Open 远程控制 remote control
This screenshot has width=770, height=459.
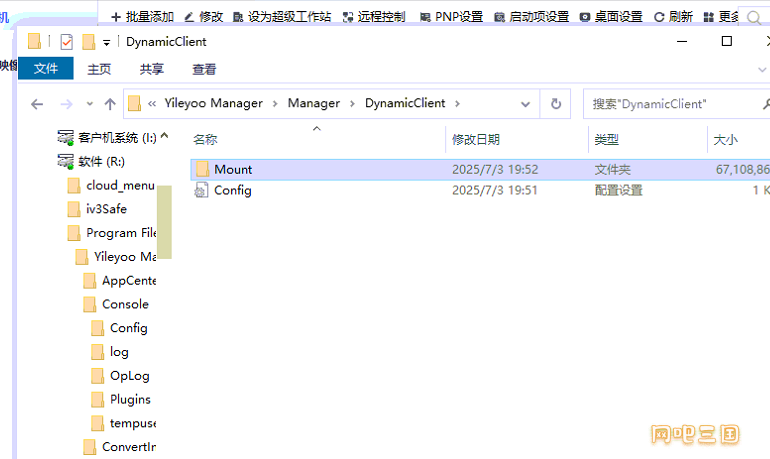pyautogui.click(x=374, y=17)
